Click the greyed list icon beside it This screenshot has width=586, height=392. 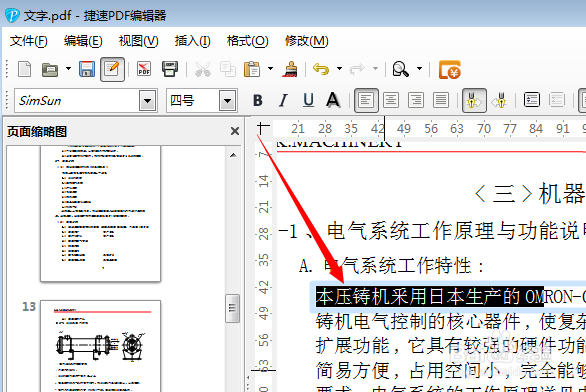557,100
